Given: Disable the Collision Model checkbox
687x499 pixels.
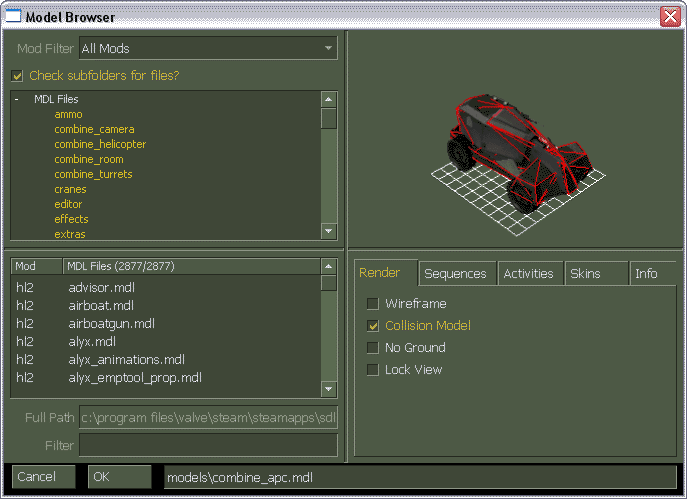Looking at the screenshot, I should pyautogui.click(x=373, y=326).
